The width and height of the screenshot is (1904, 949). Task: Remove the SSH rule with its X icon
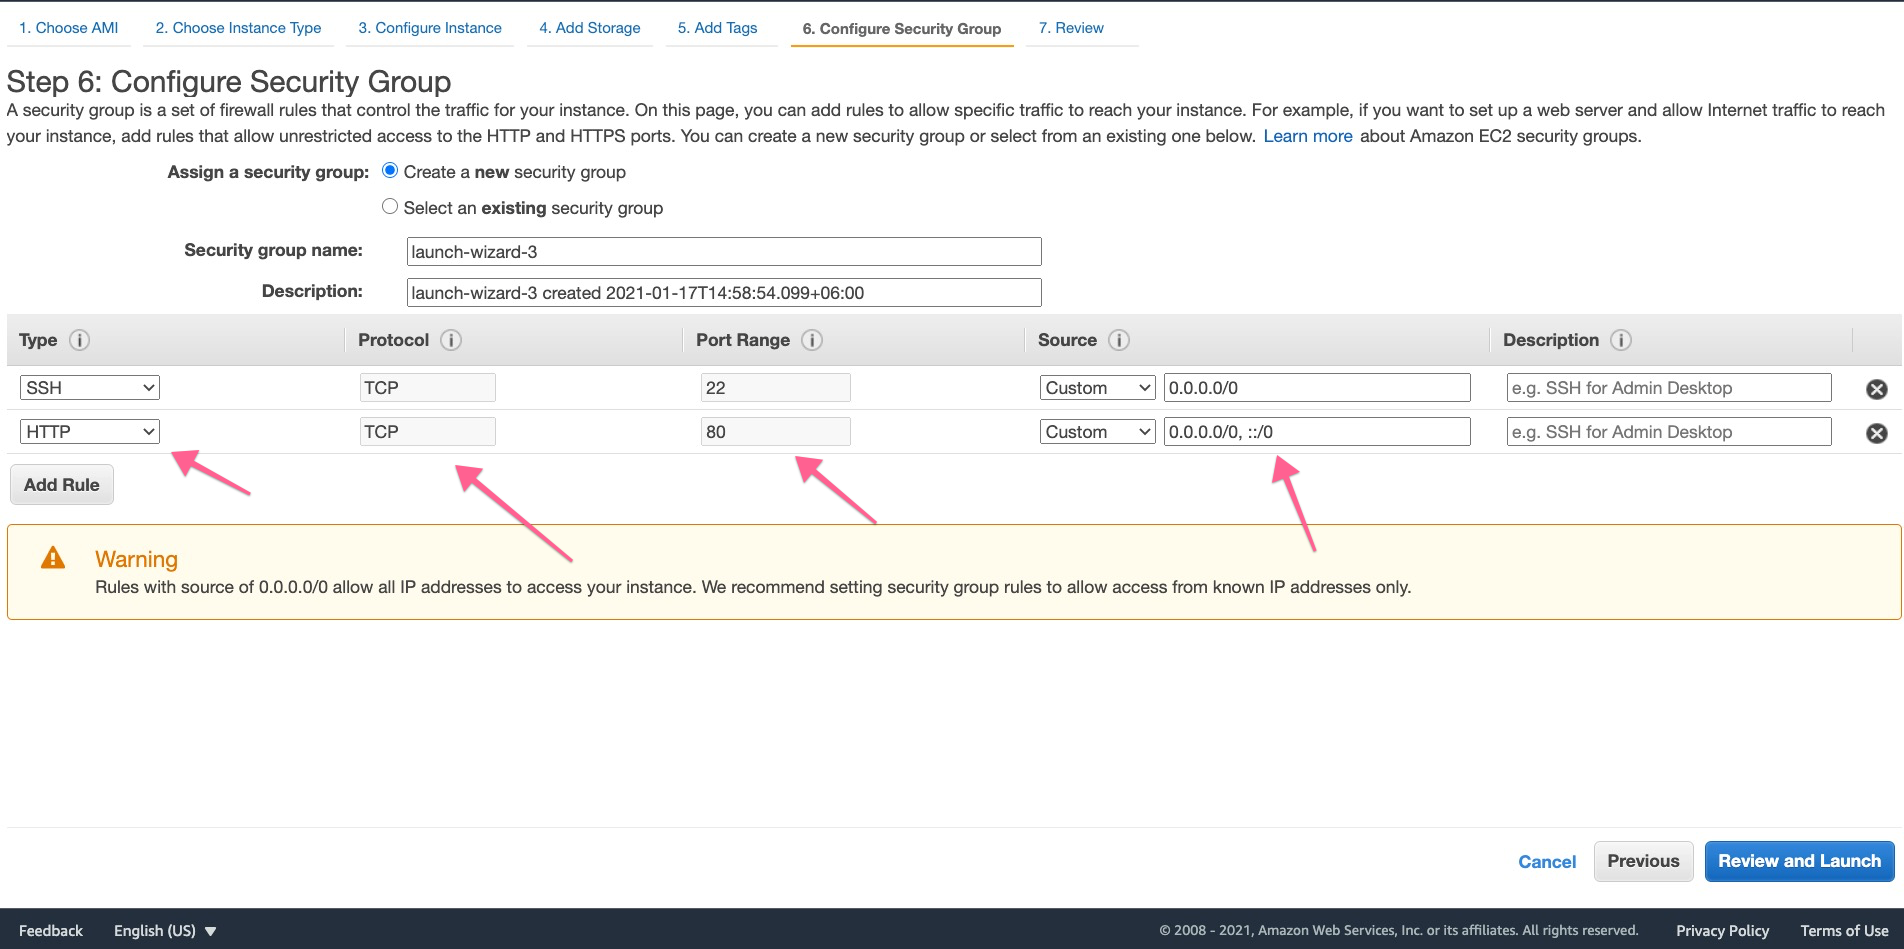tap(1877, 389)
